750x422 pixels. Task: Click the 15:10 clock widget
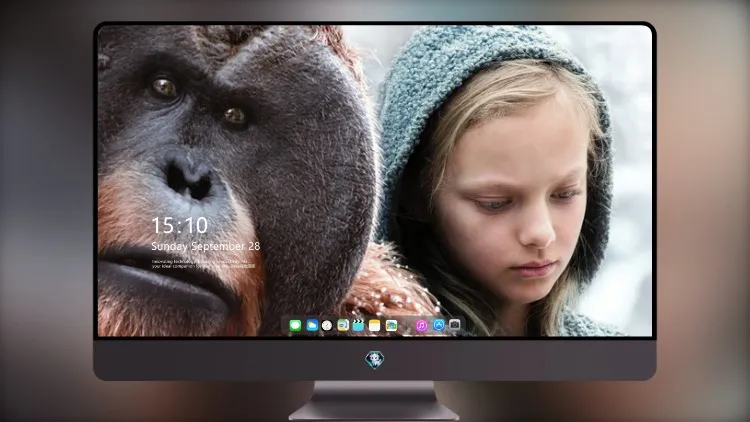180,225
